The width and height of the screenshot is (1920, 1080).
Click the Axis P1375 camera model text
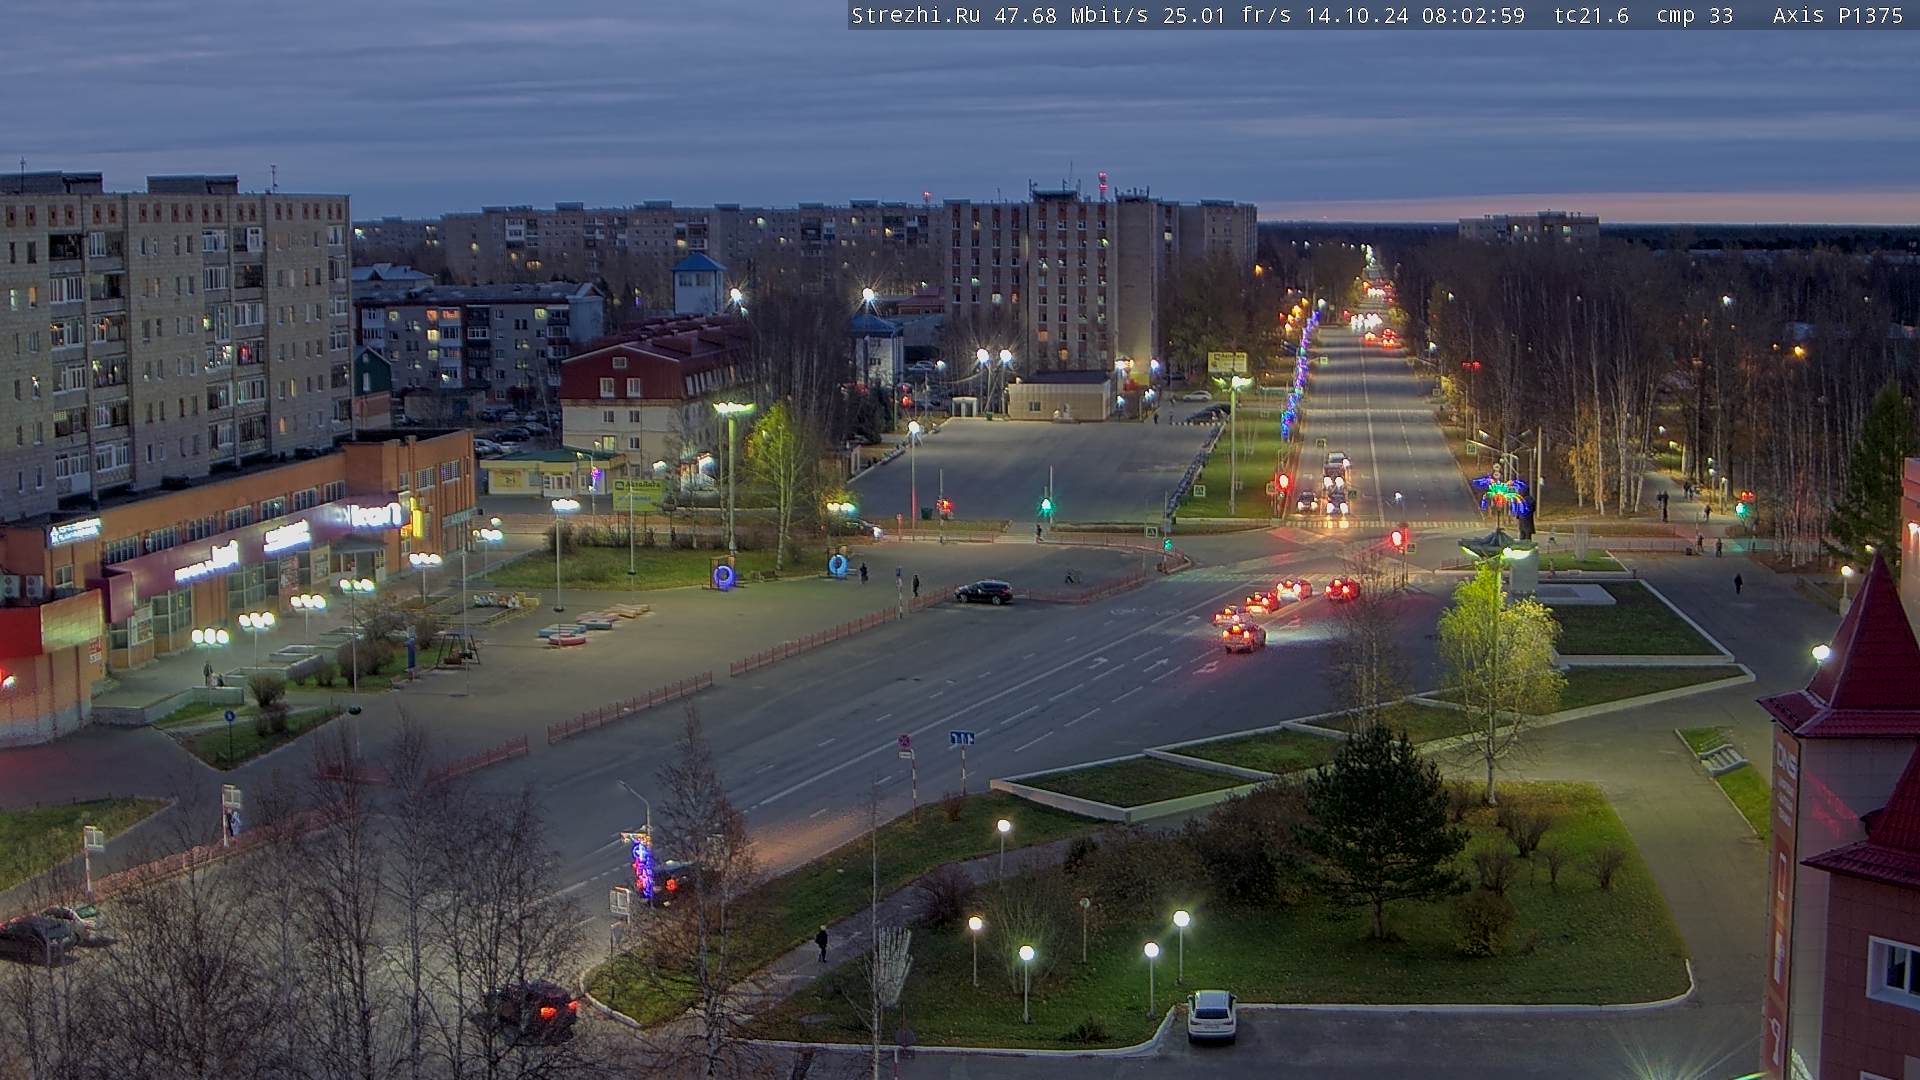point(1838,15)
